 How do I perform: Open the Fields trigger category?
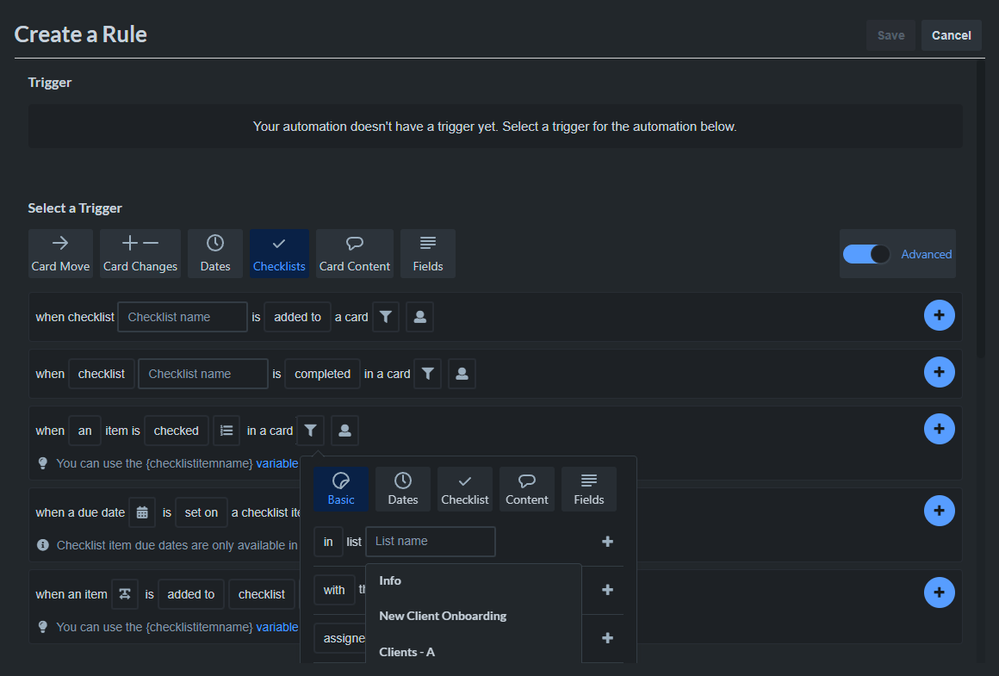coord(427,253)
